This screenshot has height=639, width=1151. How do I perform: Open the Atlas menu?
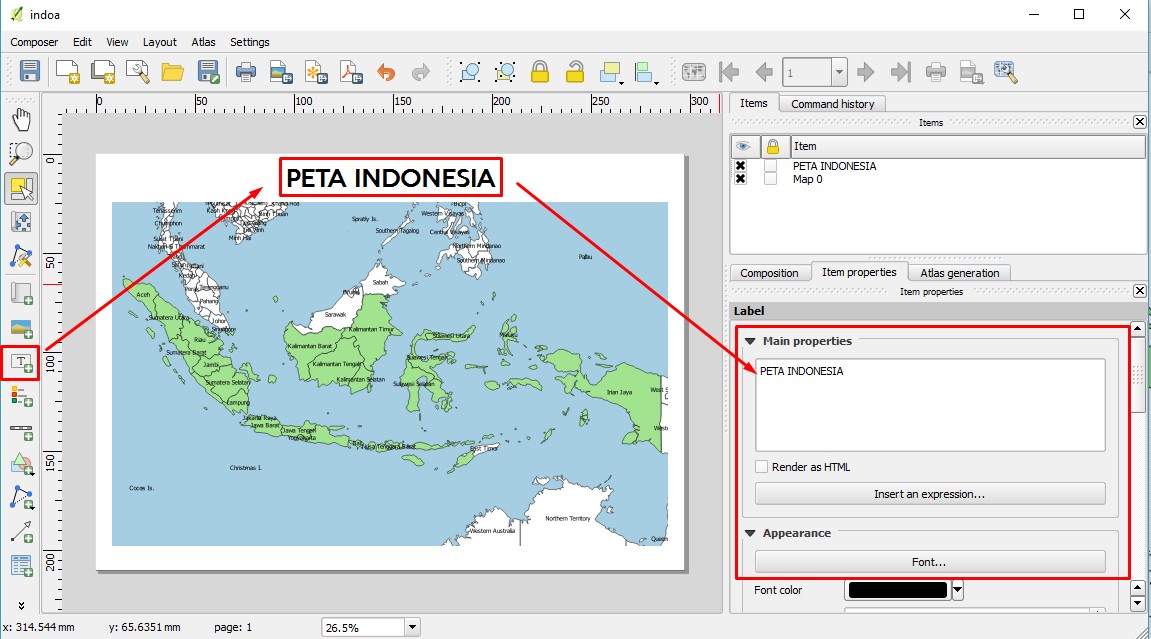tap(203, 42)
